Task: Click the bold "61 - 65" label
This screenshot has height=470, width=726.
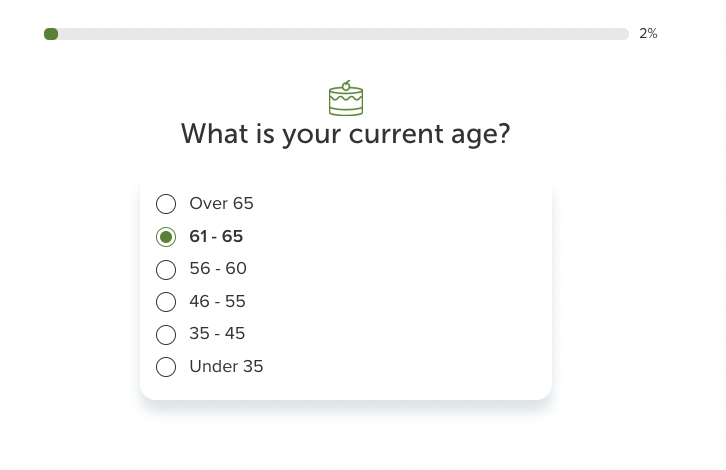Action: tap(216, 236)
